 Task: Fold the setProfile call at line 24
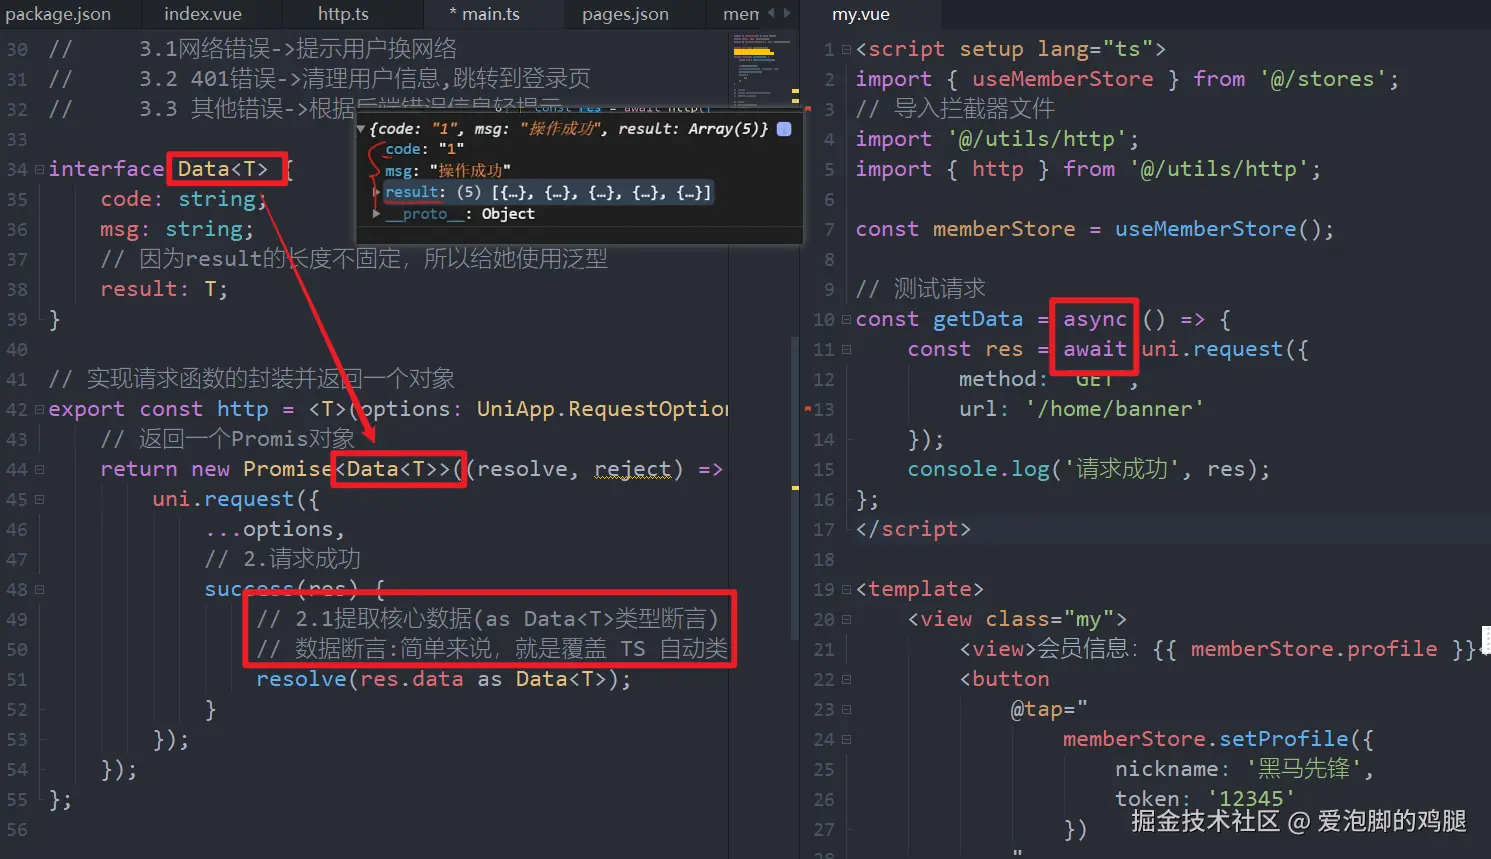(846, 739)
